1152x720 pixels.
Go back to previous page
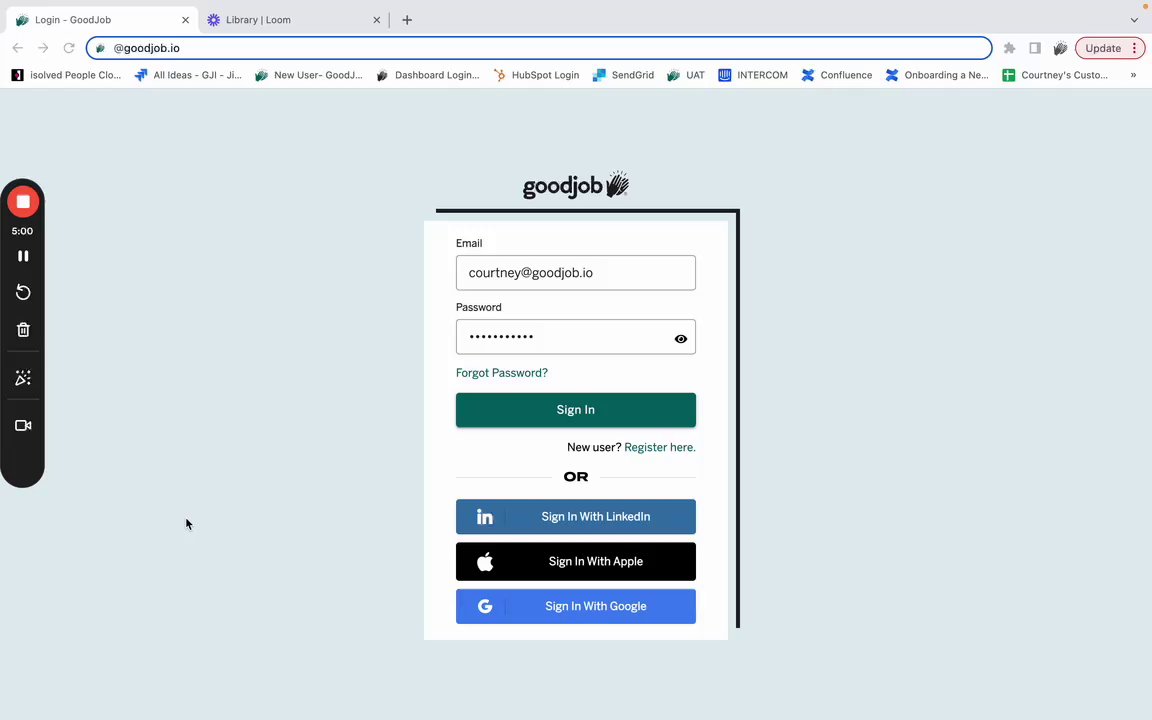[18, 48]
